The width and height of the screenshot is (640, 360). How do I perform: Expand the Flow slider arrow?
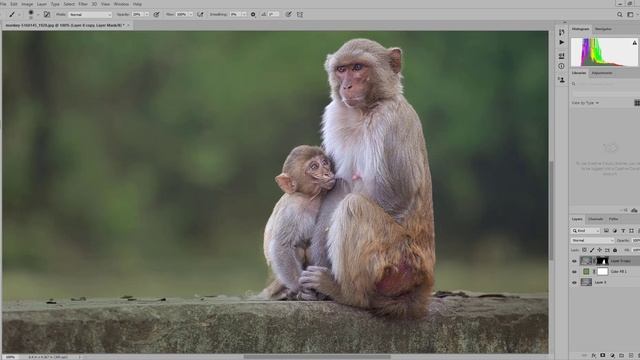pyautogui.click(x=191, y=14)
